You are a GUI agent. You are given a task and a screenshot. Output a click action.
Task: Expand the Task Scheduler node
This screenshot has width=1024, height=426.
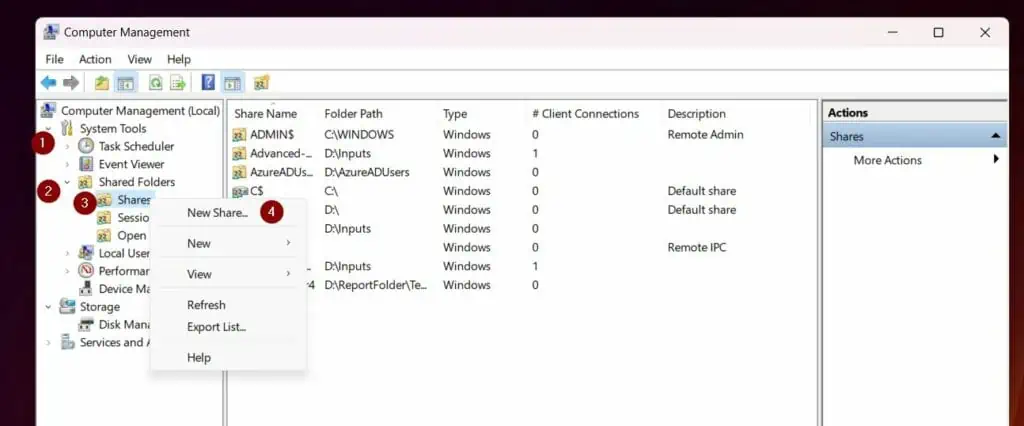[x=67, y=146]
